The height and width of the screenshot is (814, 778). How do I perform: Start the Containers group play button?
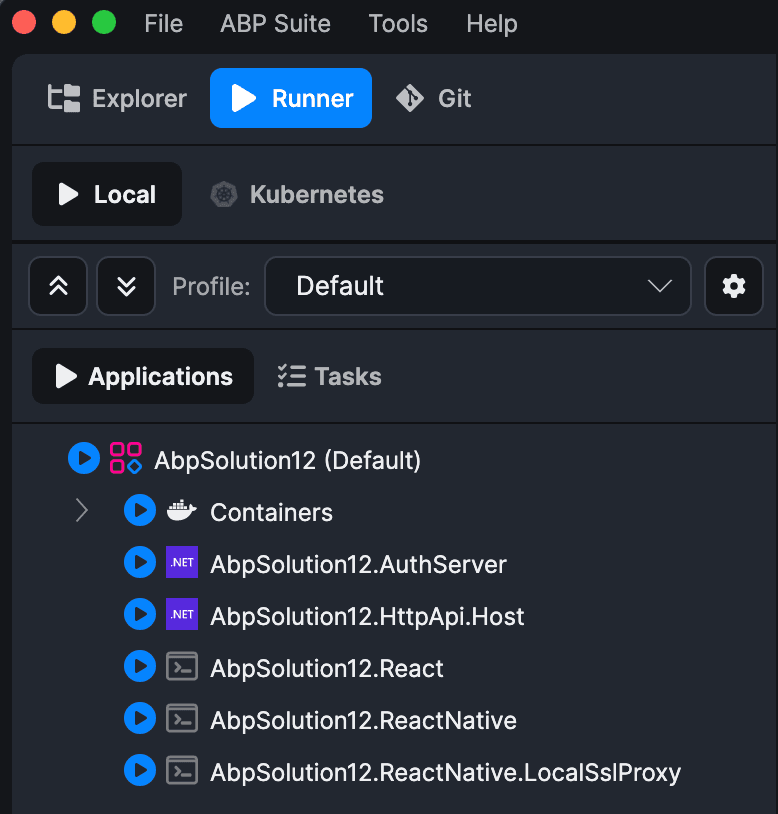click(140, 510)
